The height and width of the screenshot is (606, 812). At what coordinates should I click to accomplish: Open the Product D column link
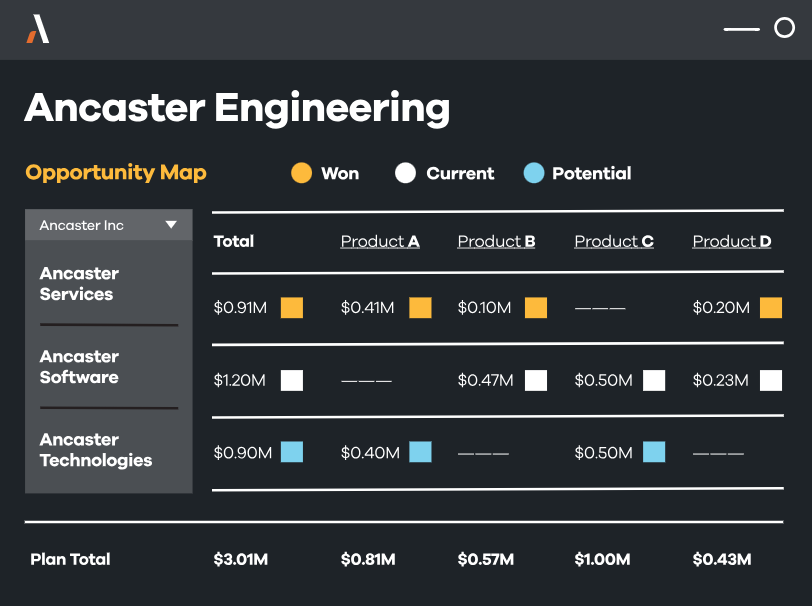pyautogui.click(x=732, y=241)
